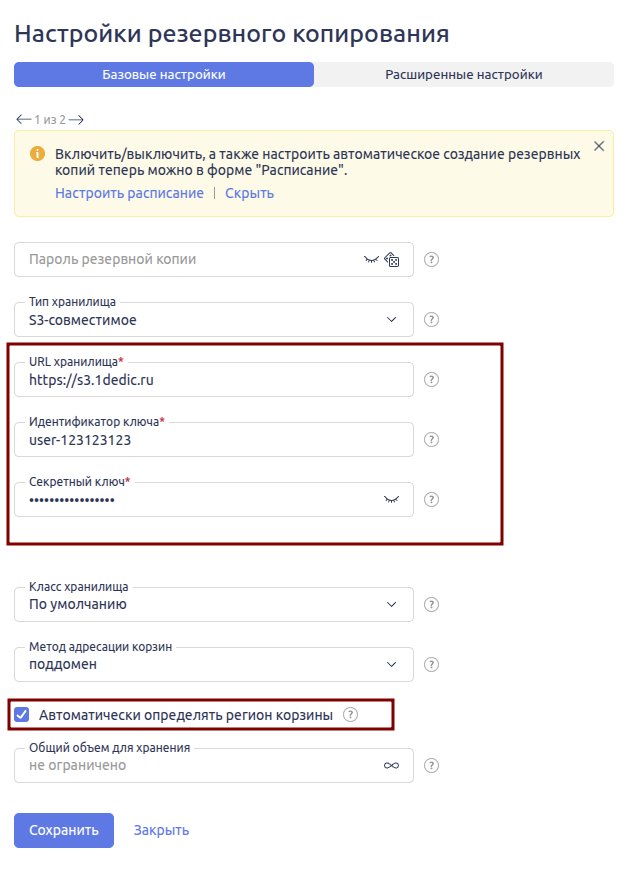The height and width of the screenshot is (877, 634).
Task: Click help icon beside key identifier field
Action: point(432,440)
